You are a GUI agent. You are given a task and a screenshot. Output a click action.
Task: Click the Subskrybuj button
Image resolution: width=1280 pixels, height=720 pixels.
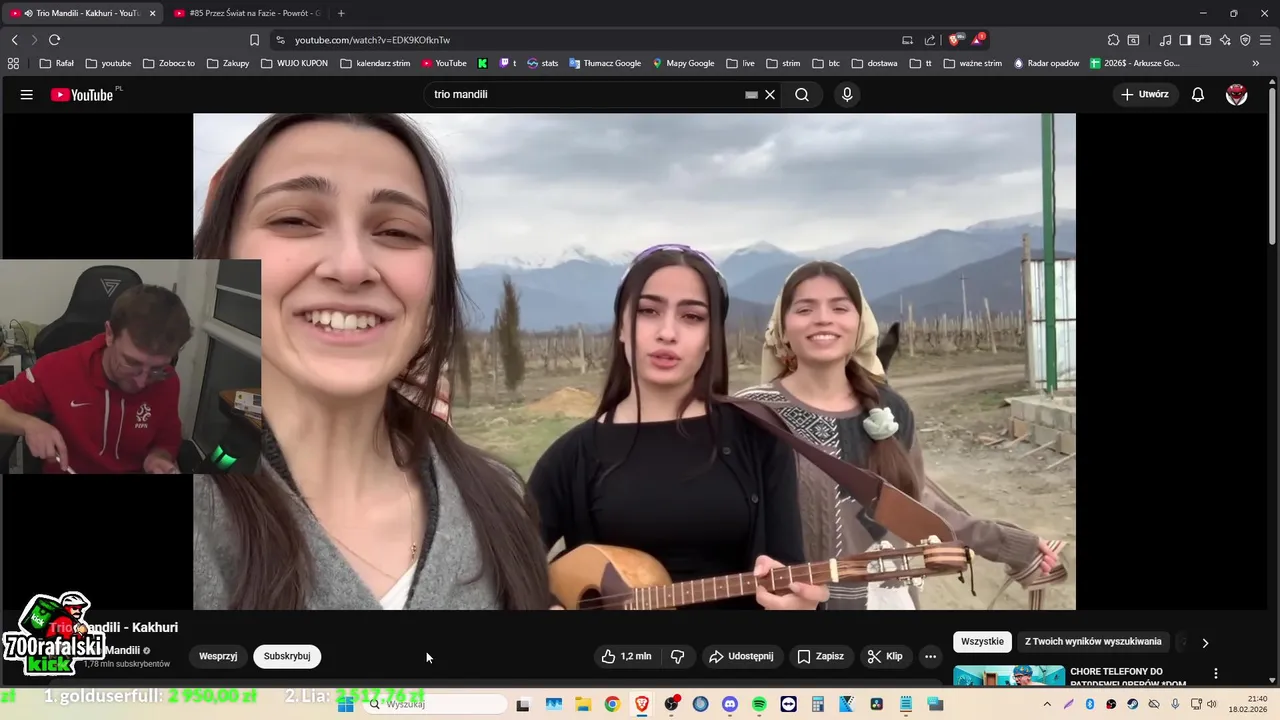coord(287,656)
